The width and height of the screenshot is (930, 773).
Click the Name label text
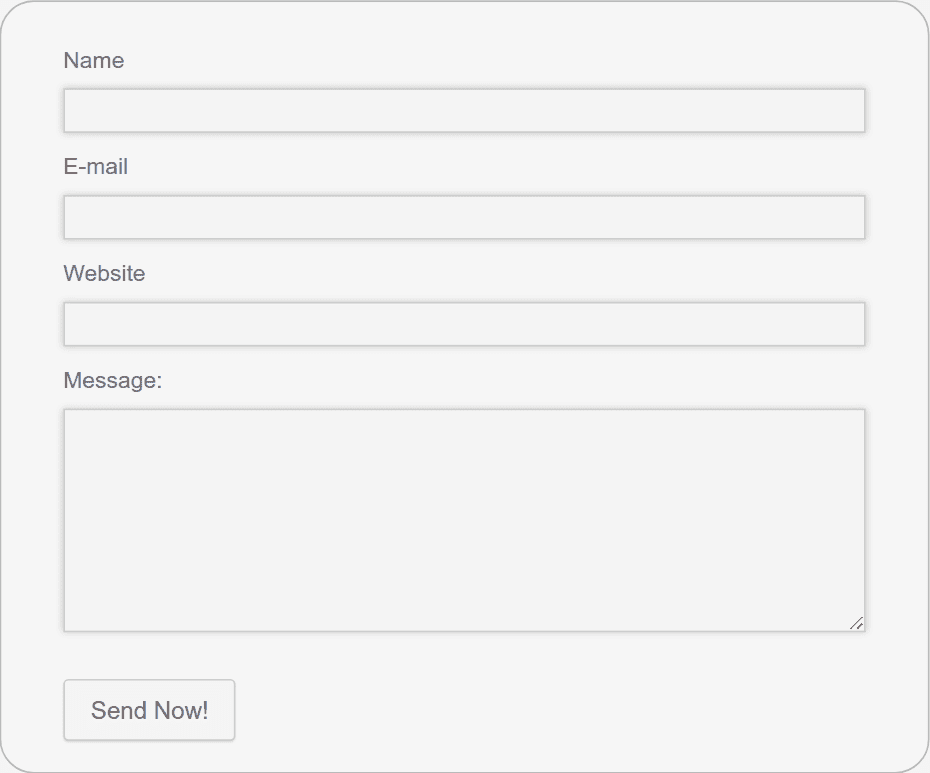[x=94, y=61]
